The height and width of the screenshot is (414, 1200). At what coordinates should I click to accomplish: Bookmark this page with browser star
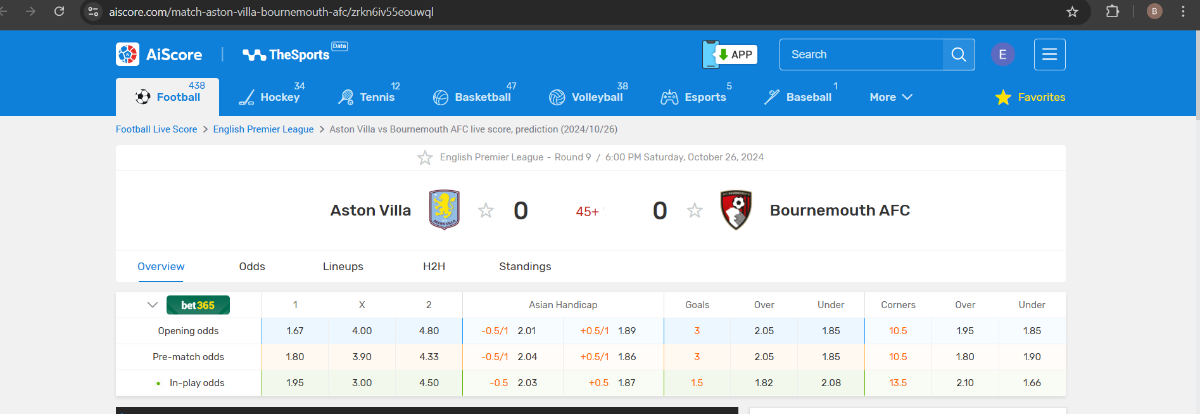point(1072,12)
